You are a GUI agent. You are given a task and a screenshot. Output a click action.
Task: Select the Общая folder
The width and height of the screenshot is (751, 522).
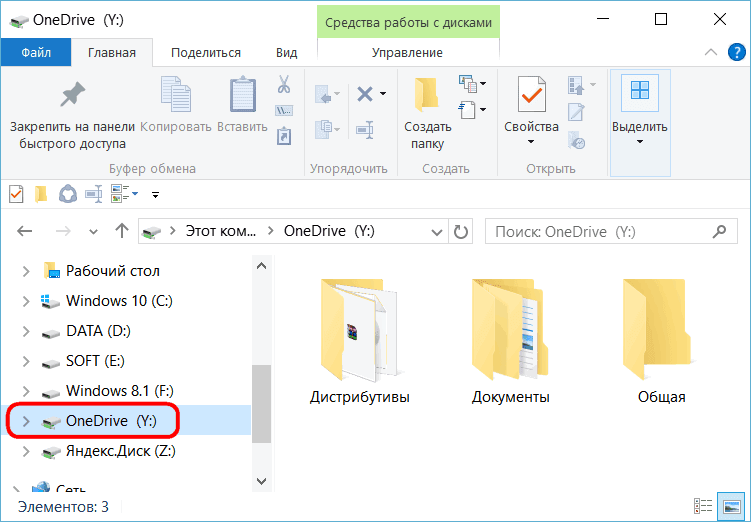click(661, 340)
